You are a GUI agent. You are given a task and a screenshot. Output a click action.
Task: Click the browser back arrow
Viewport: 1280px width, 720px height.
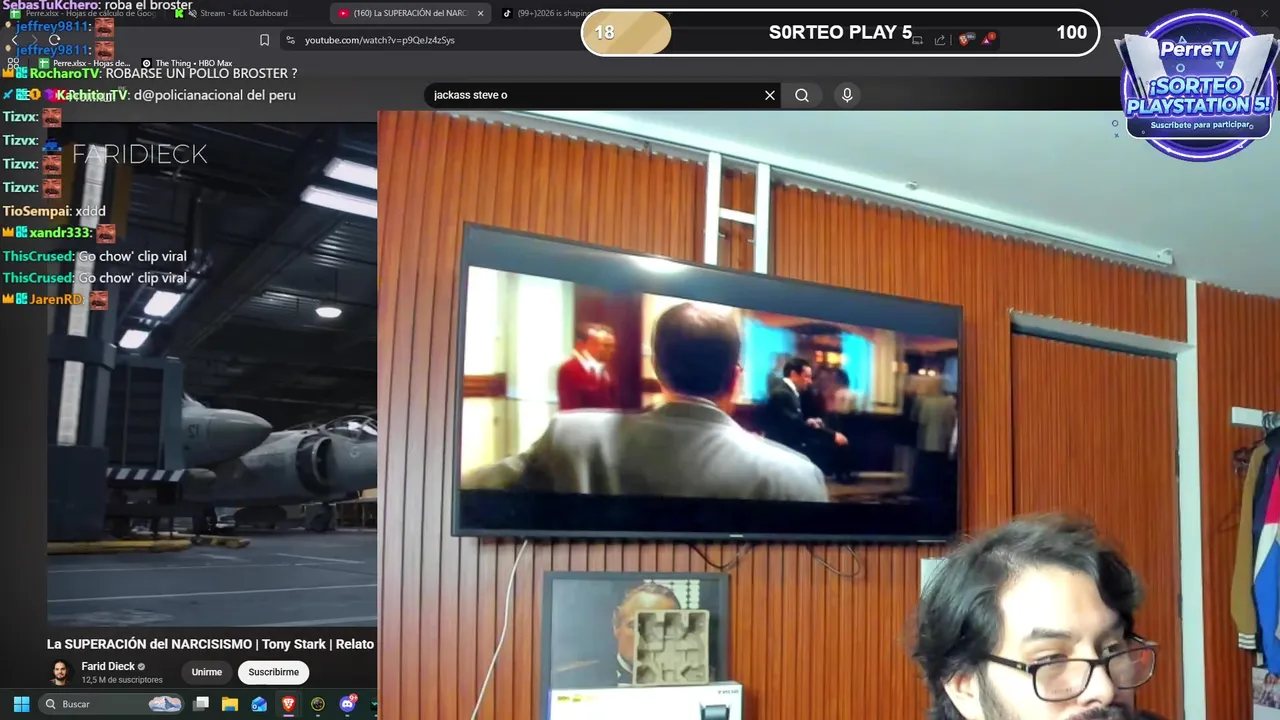point(15,40)
